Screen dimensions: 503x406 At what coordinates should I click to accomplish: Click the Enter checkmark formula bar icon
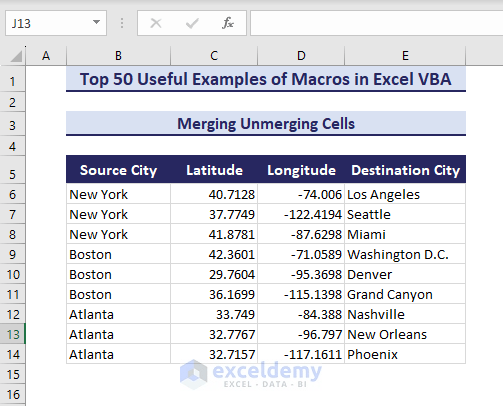tap(192, 23)
